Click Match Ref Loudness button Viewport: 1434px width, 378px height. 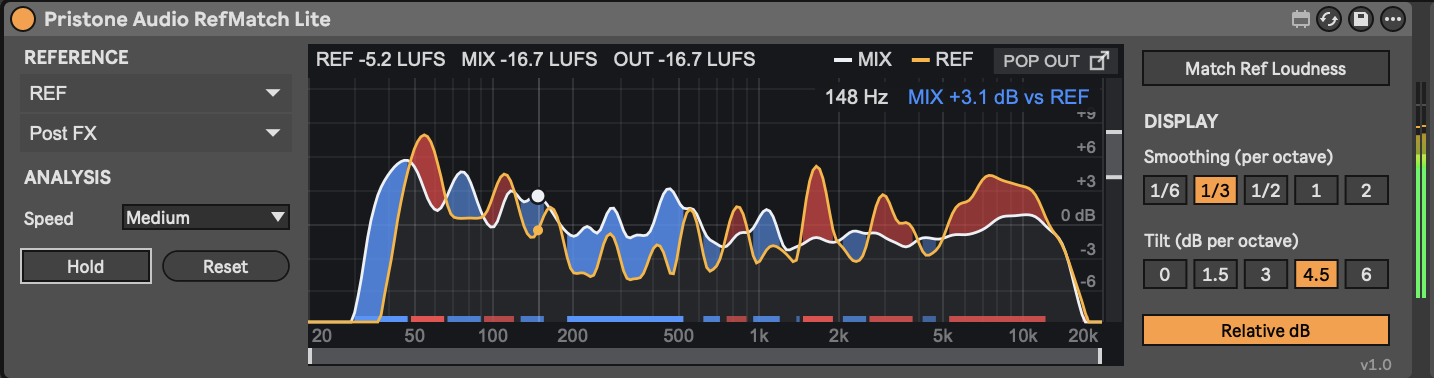point(1266,69)
